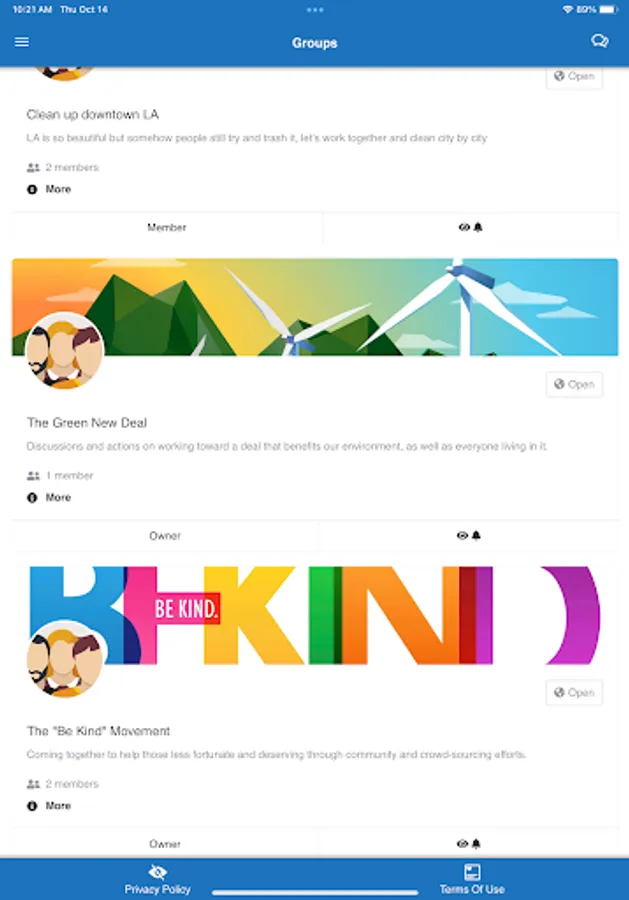Viewport: 629px width, 900px height.
Task: Toggle eye visibility for Clean up downtown LA
Action: pos(464,227)
